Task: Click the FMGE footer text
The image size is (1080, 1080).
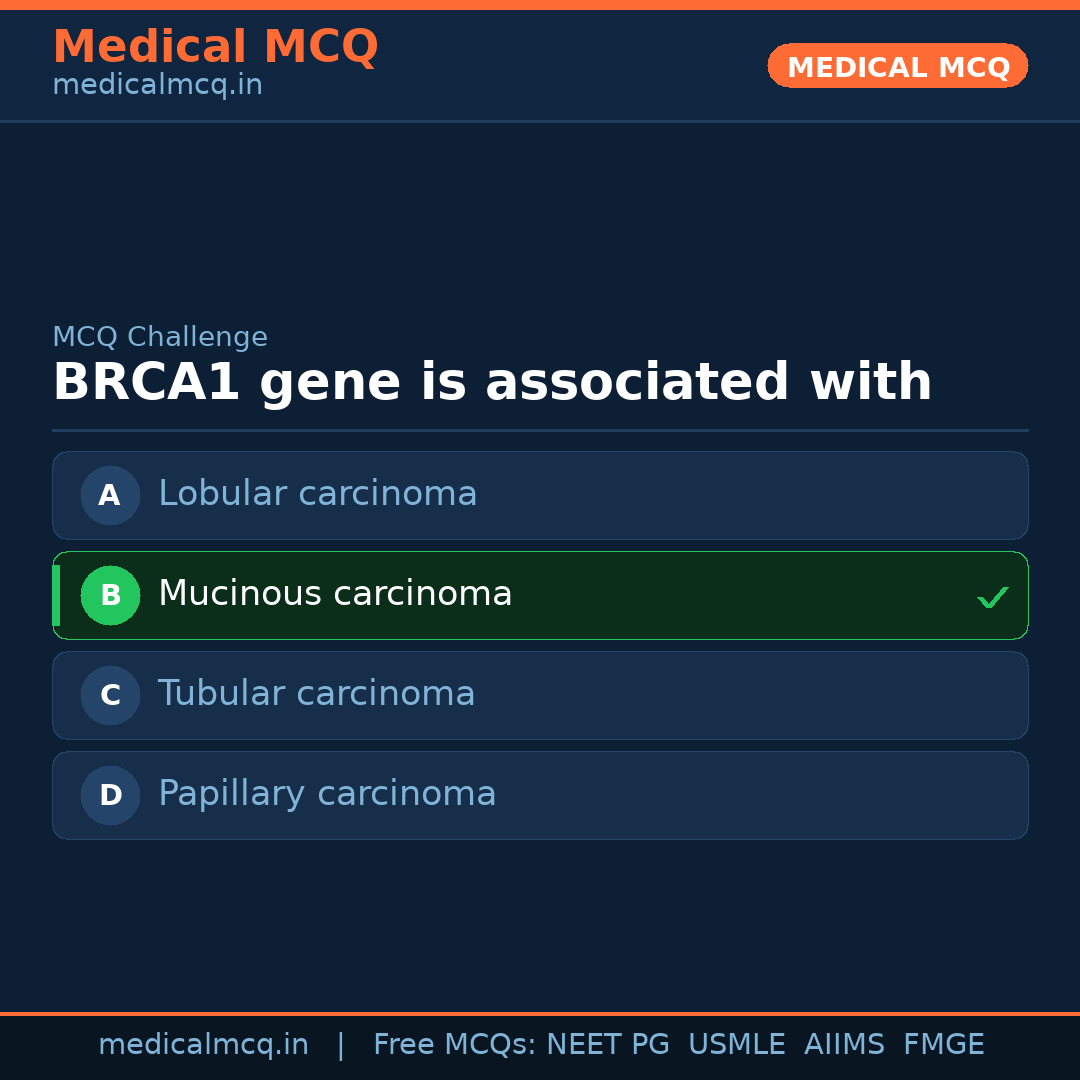Action: tap(943, 1045)
